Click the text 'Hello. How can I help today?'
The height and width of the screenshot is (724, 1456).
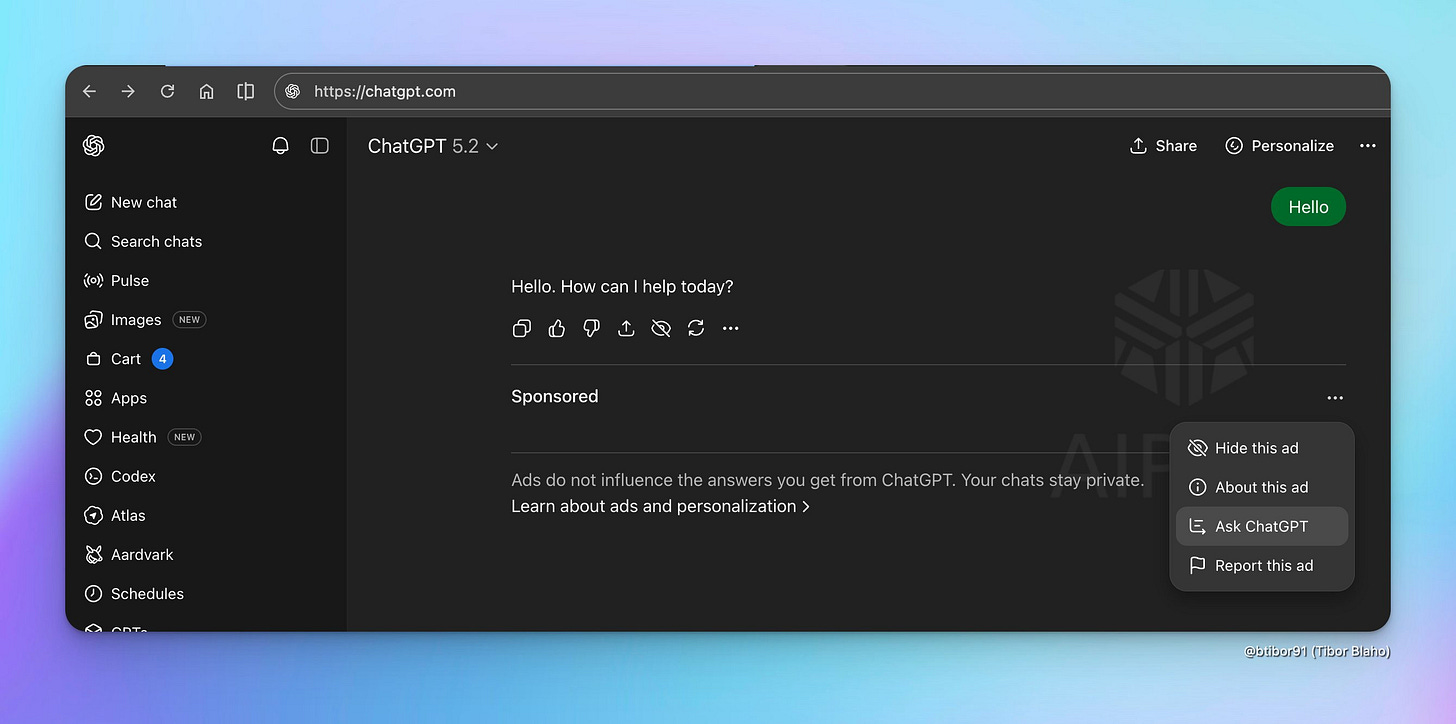pos(622,287)
